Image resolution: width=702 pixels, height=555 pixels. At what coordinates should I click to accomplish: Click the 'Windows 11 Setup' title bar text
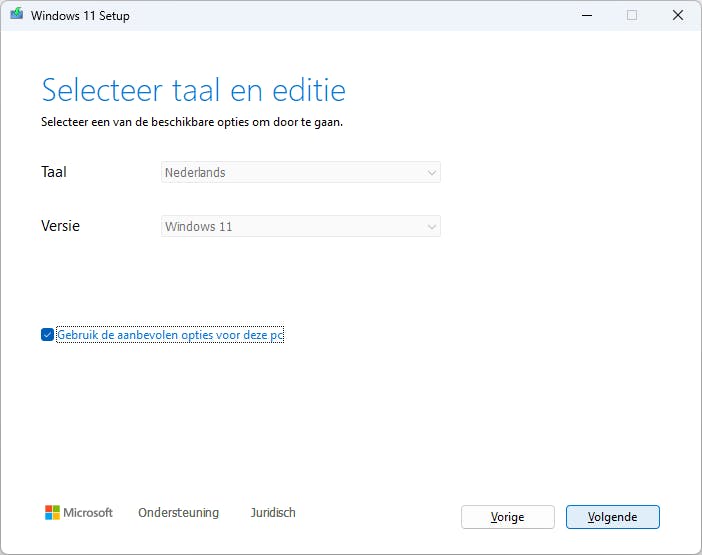coord(80,16)
